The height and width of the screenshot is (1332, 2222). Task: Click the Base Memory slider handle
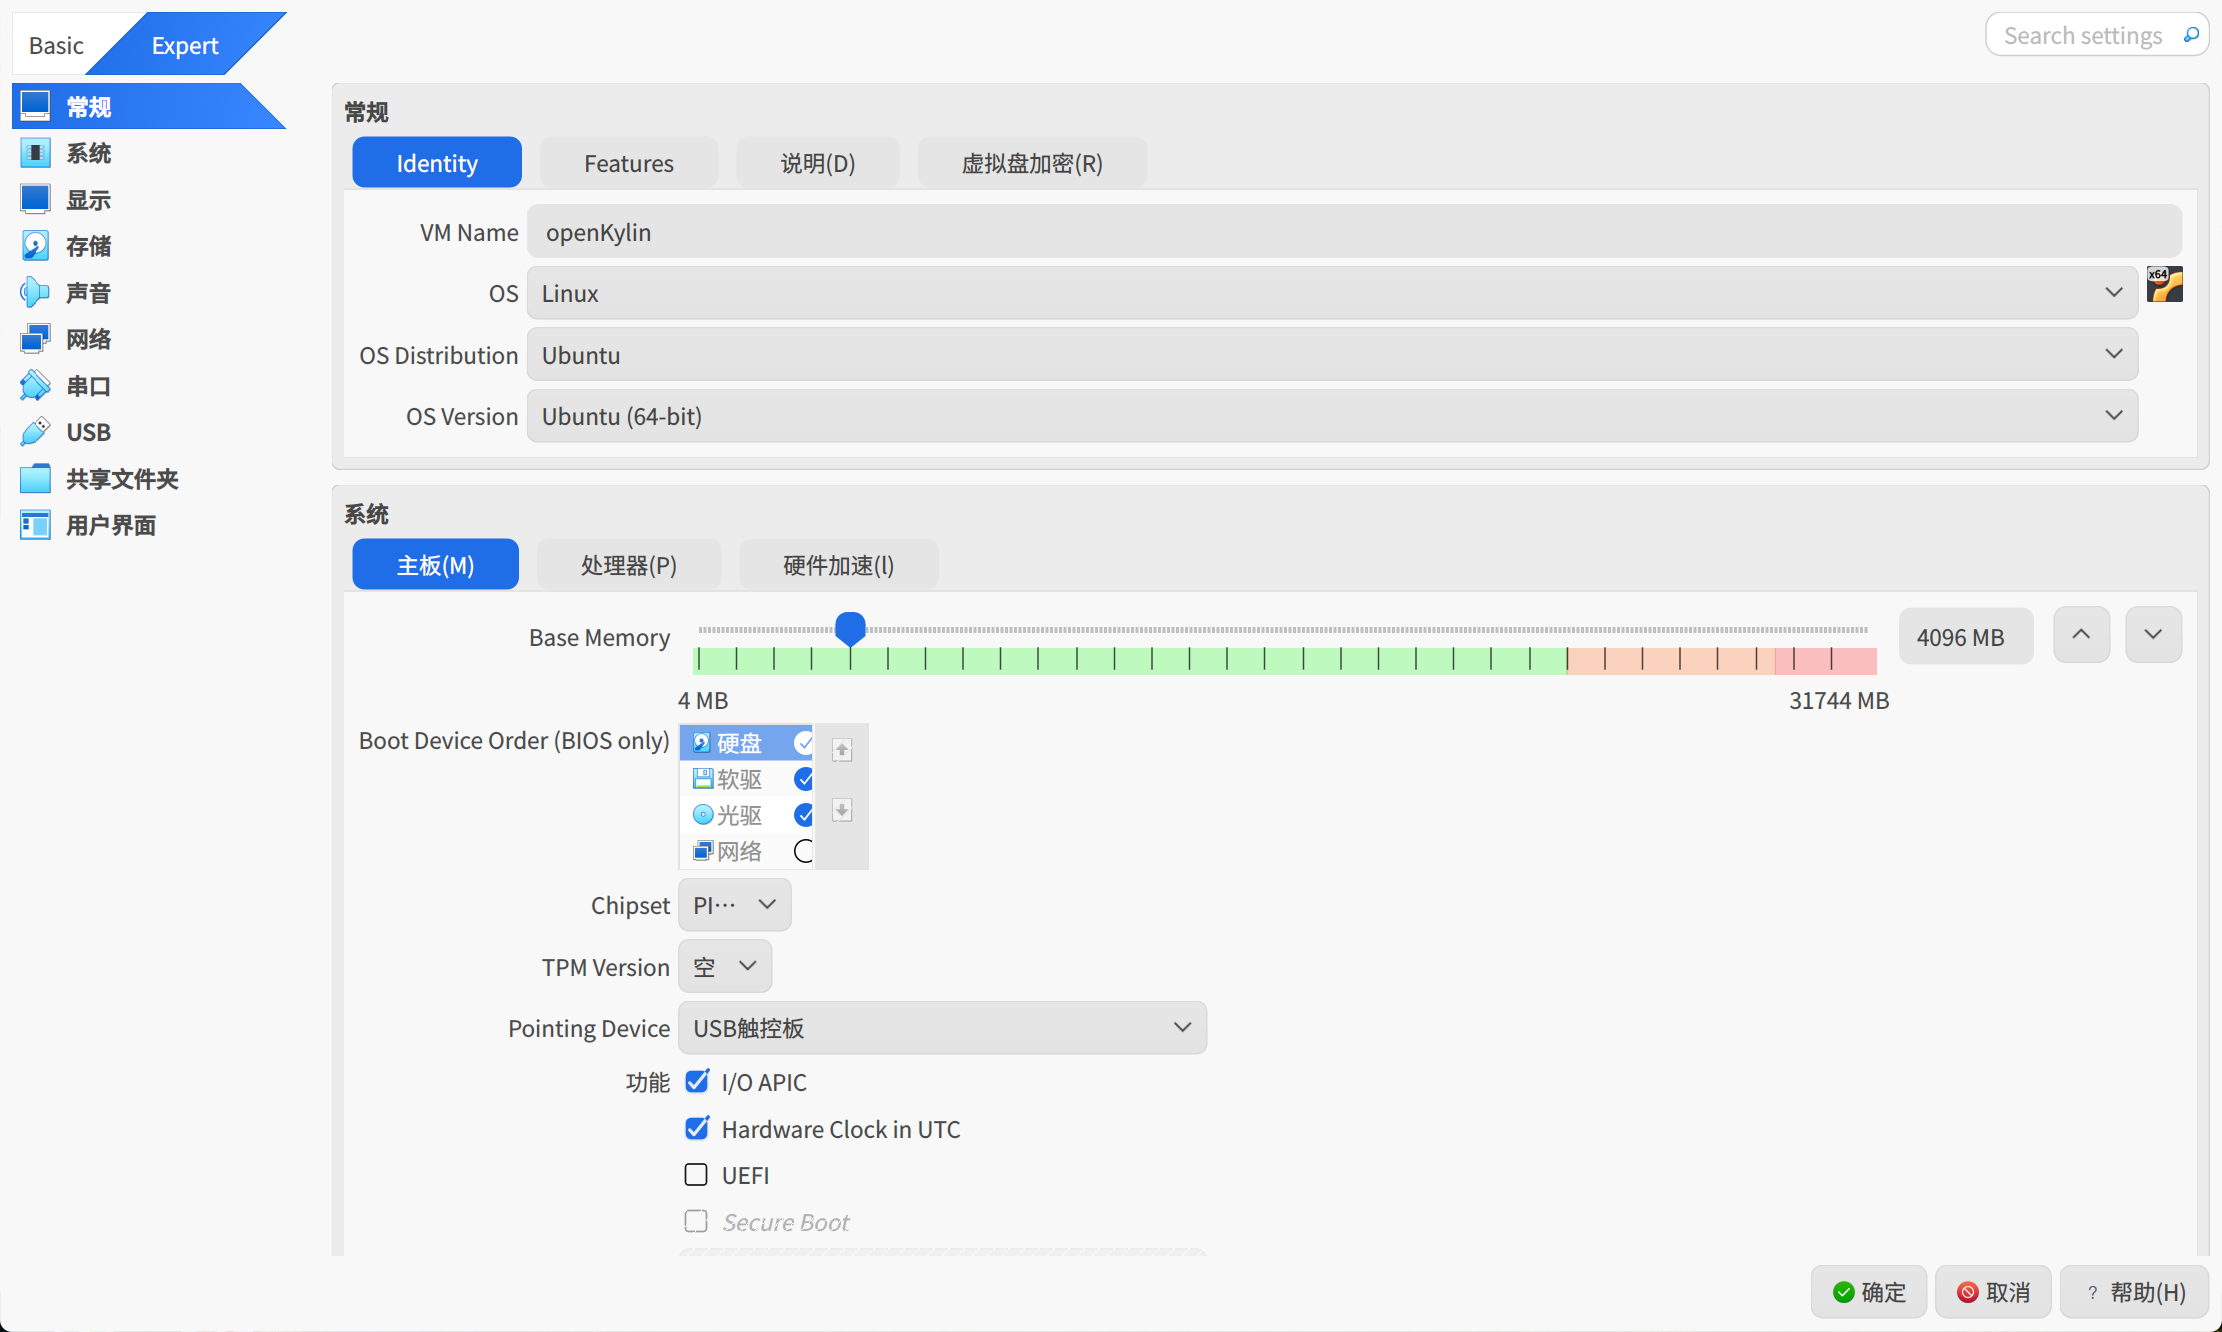(x=850, y=628)
